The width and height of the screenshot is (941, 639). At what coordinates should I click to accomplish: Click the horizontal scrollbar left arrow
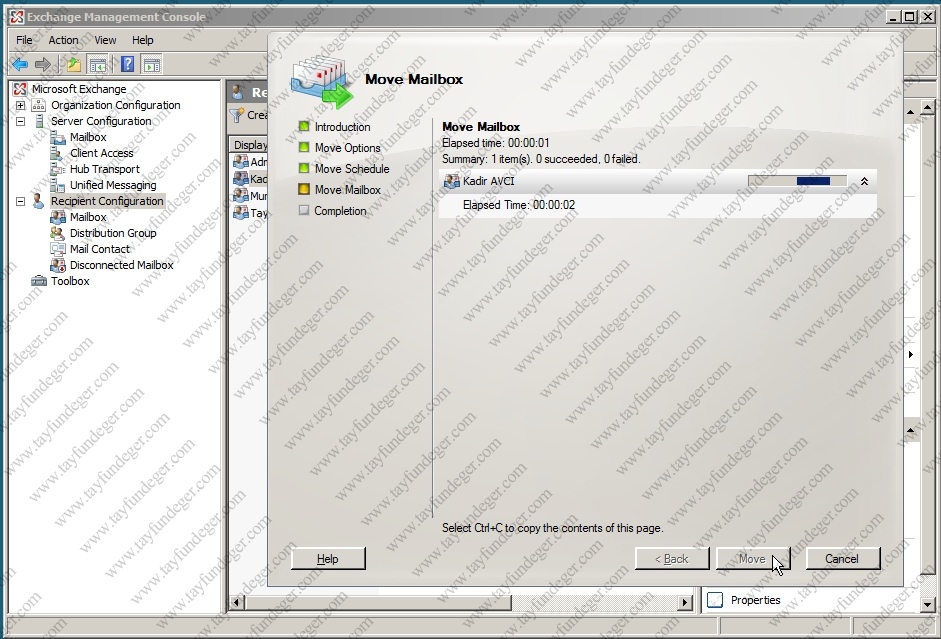click(237, 602)
